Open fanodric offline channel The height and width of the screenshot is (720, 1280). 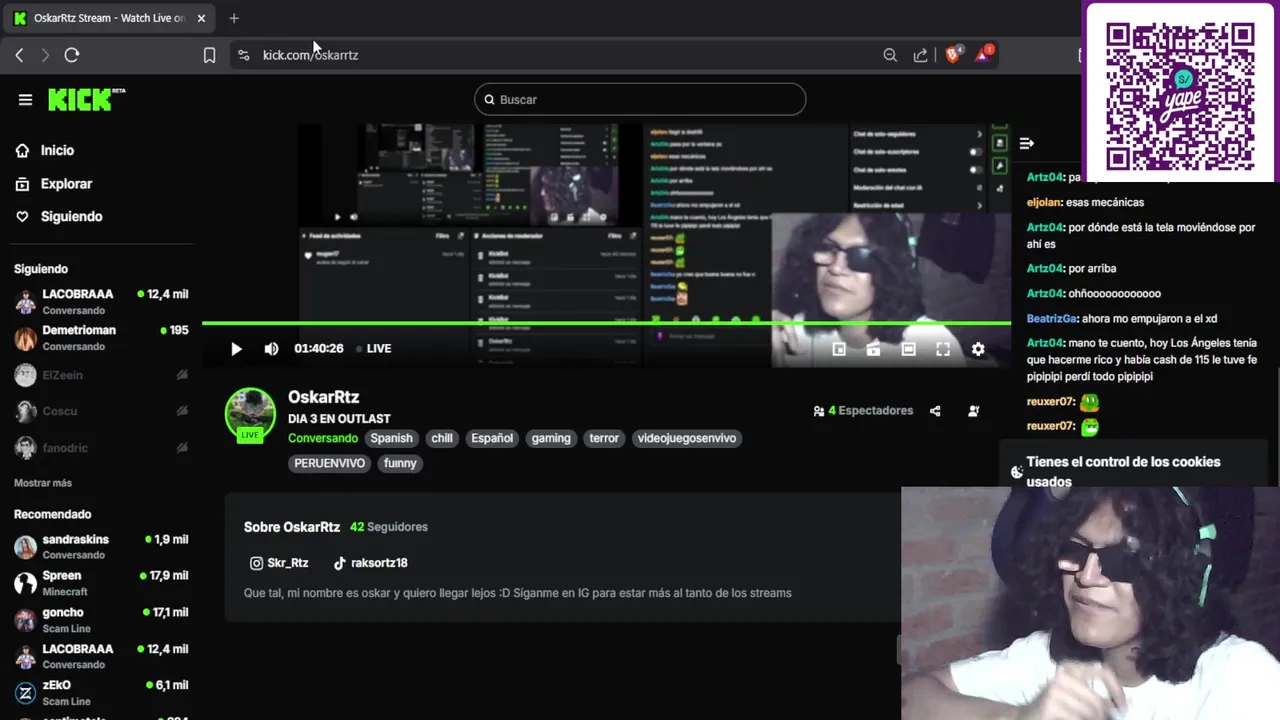pyautogui.click(x=101, y=448)
